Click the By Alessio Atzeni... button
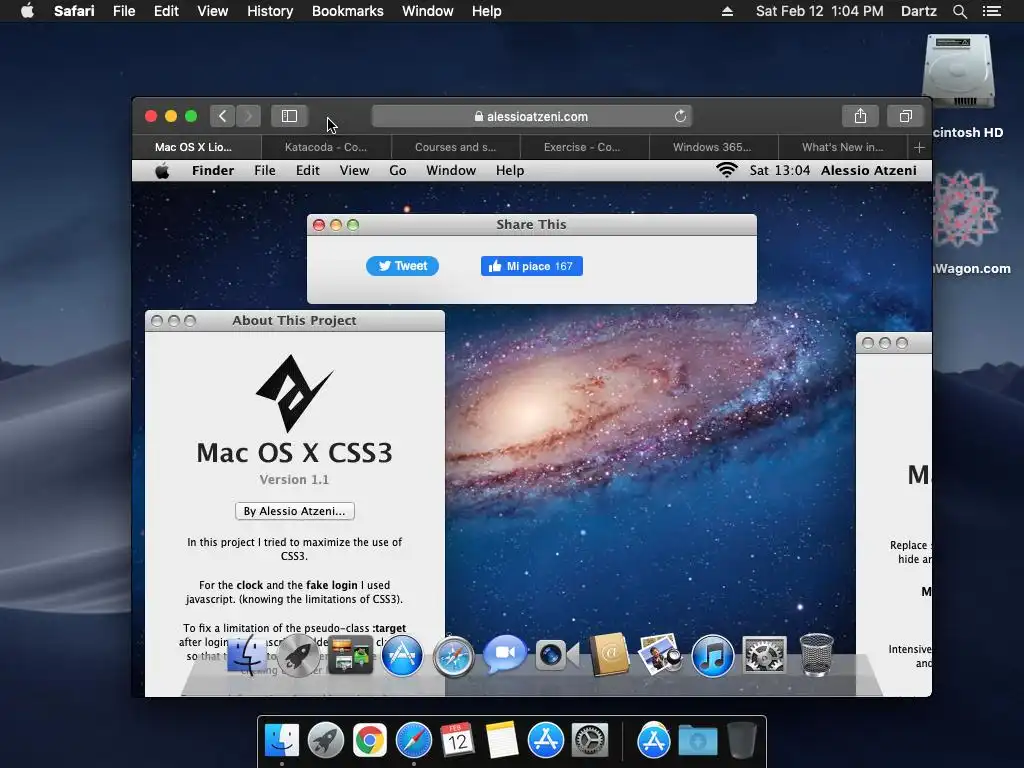The height and width of the screenshot is (768, 1024). click(x=295, y=511)
